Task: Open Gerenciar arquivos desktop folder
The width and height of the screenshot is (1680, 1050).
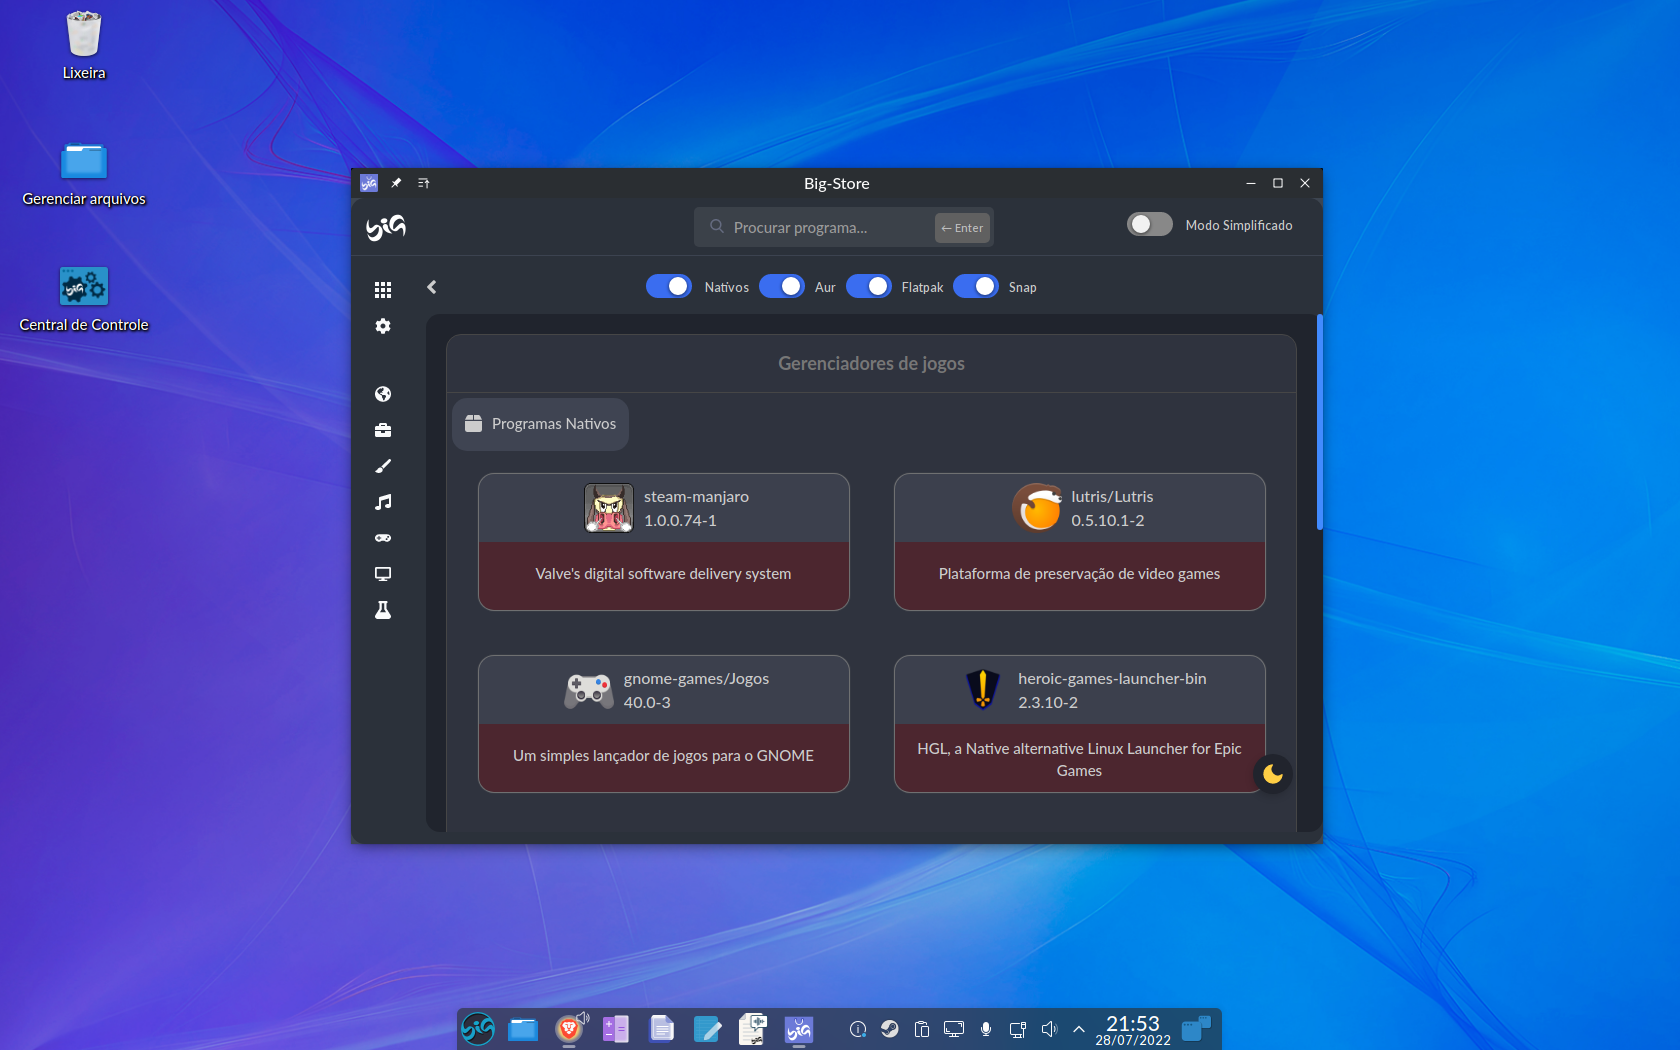Action: point(84,174)
